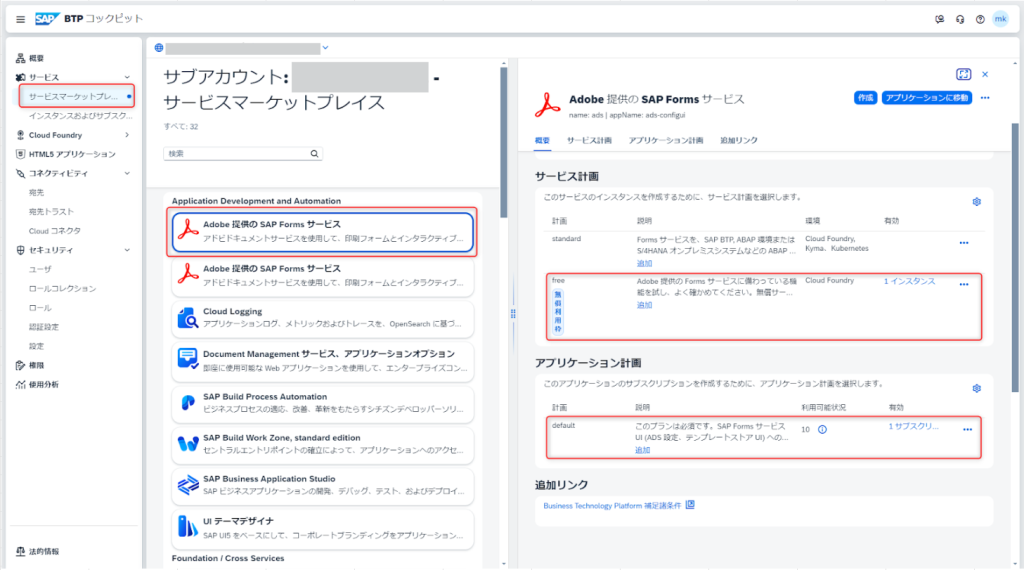Collapse the サービス section in sidebar
This screenshot has width=1024, height=570.
(x=126, y=77)
